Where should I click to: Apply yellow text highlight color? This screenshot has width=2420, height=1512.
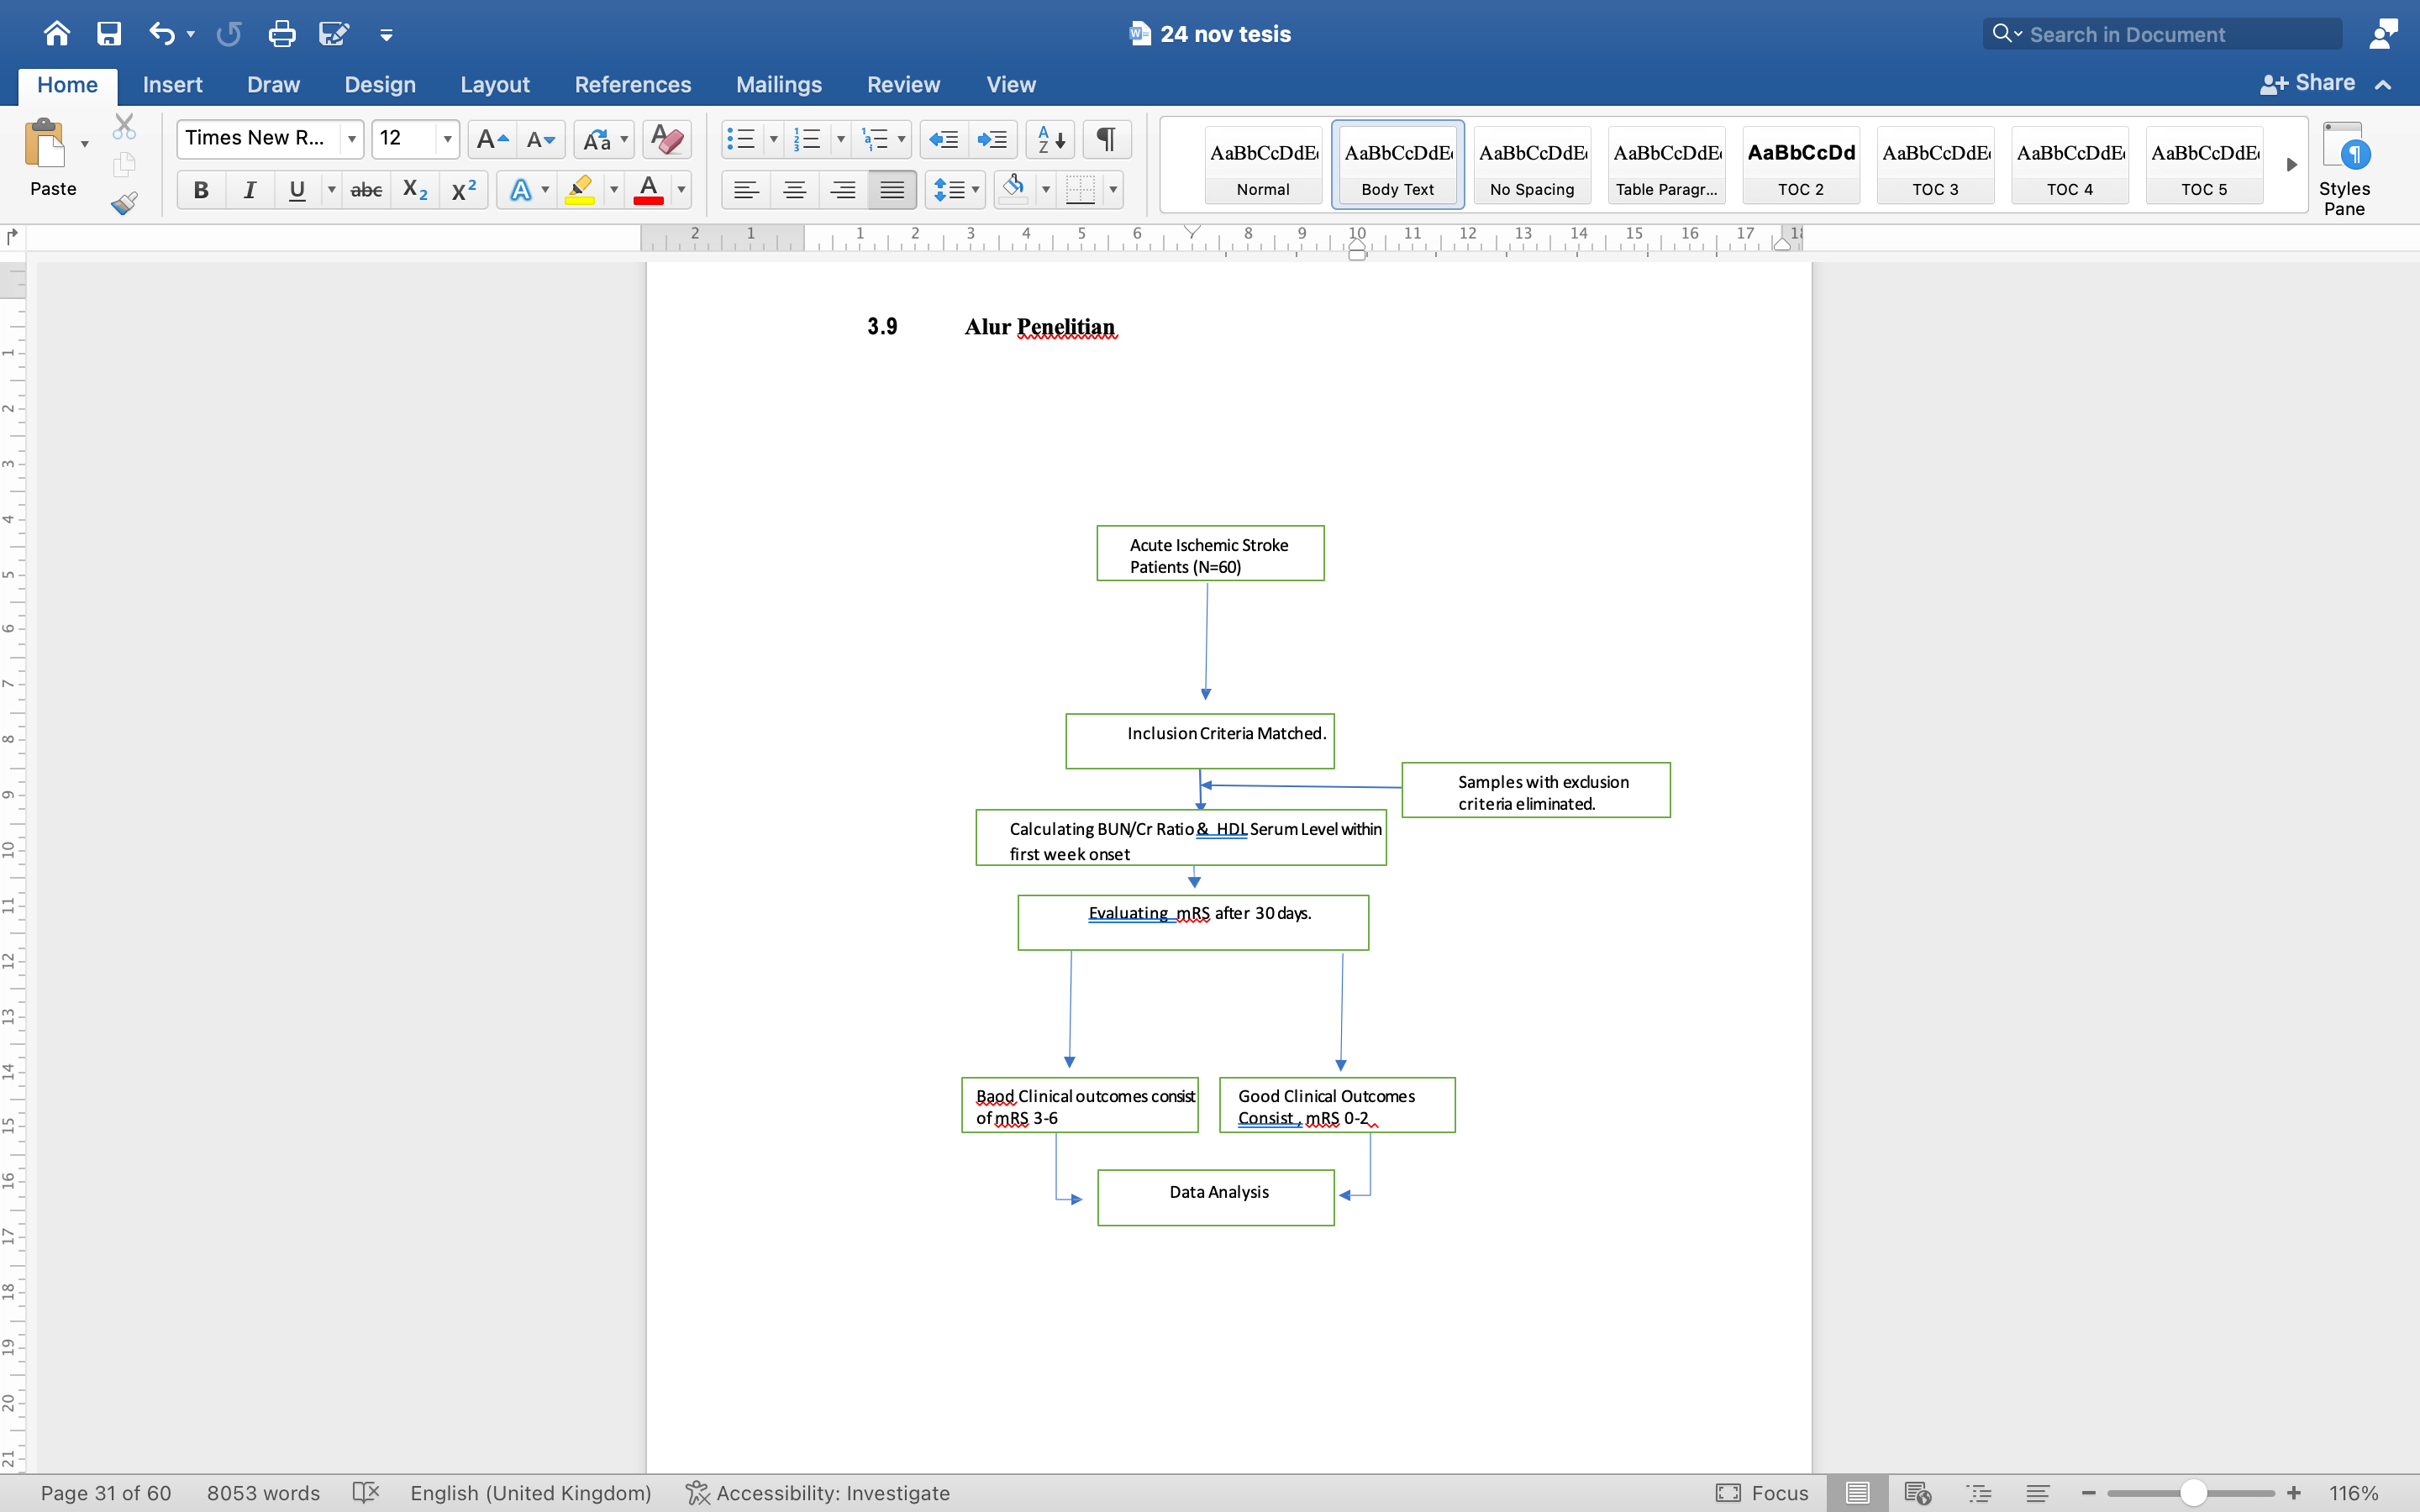point(580,189)
